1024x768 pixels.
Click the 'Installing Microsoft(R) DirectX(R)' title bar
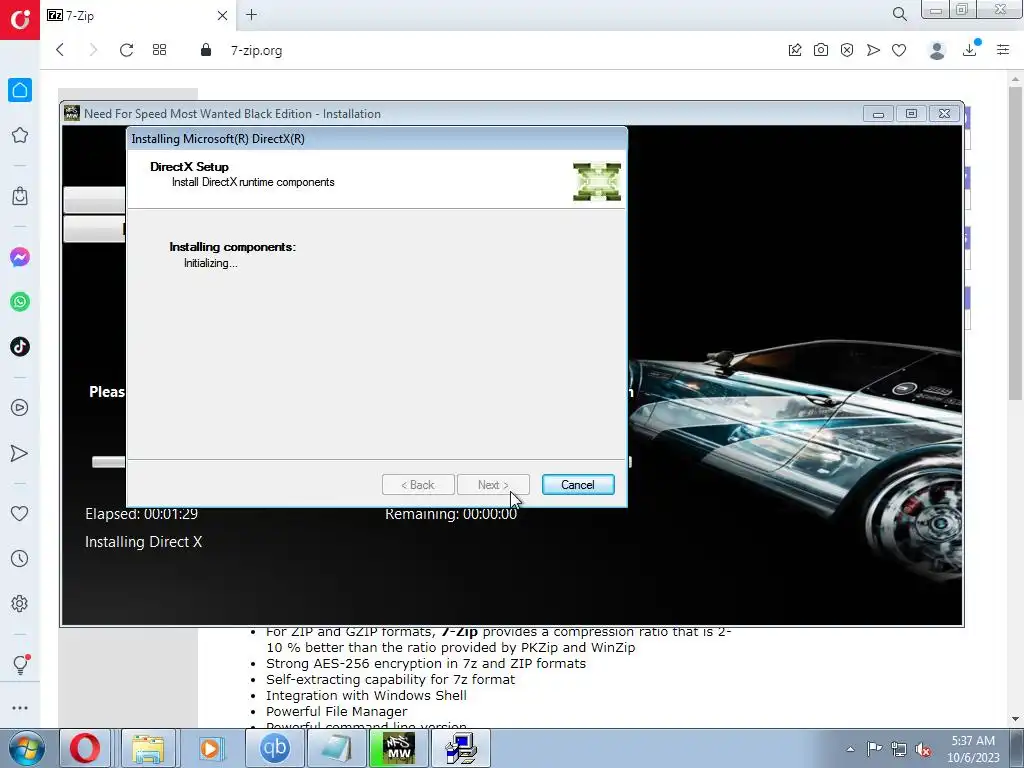(376, 138)
